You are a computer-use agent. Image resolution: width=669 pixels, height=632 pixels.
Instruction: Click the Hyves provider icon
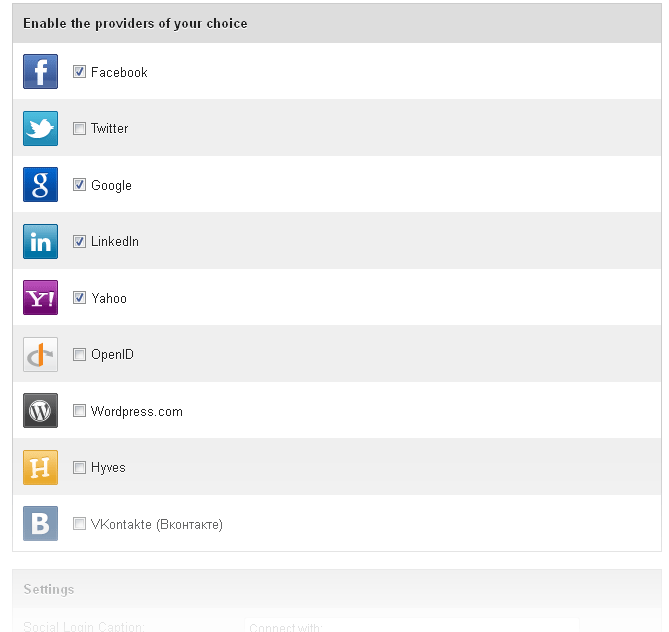pos(40,467)
